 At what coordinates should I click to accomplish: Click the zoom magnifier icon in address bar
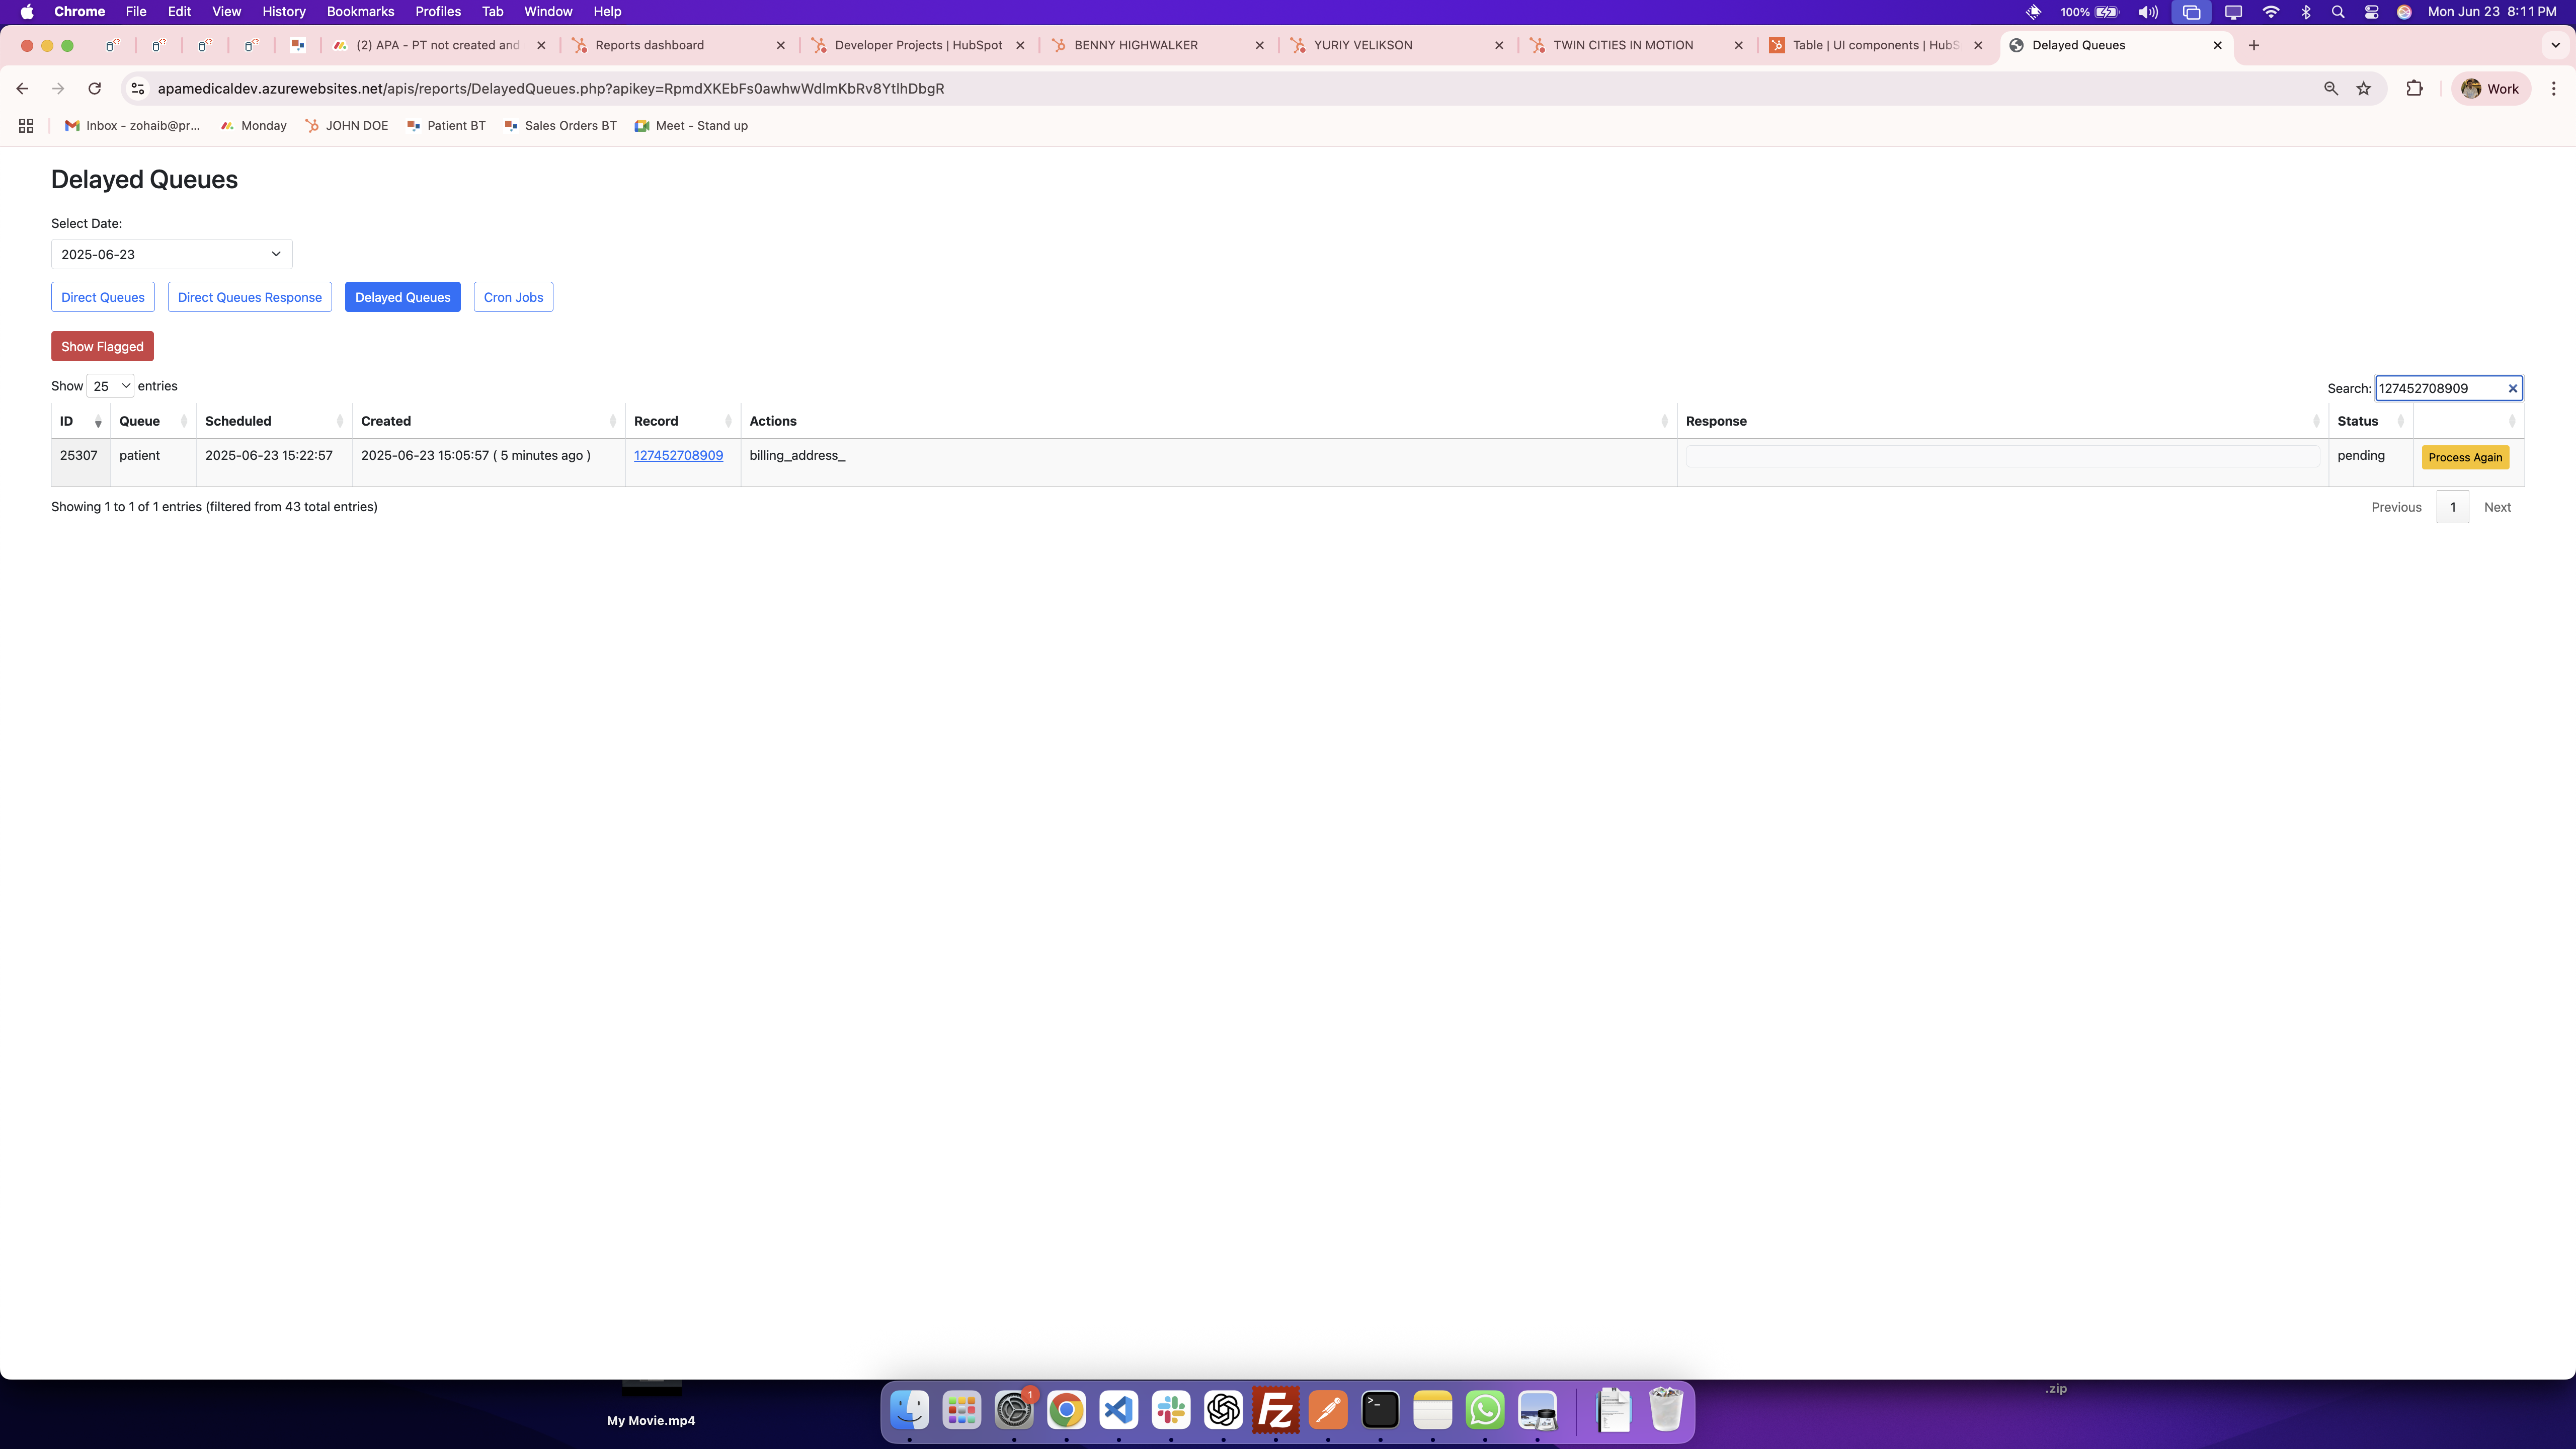coord(2331,88)
